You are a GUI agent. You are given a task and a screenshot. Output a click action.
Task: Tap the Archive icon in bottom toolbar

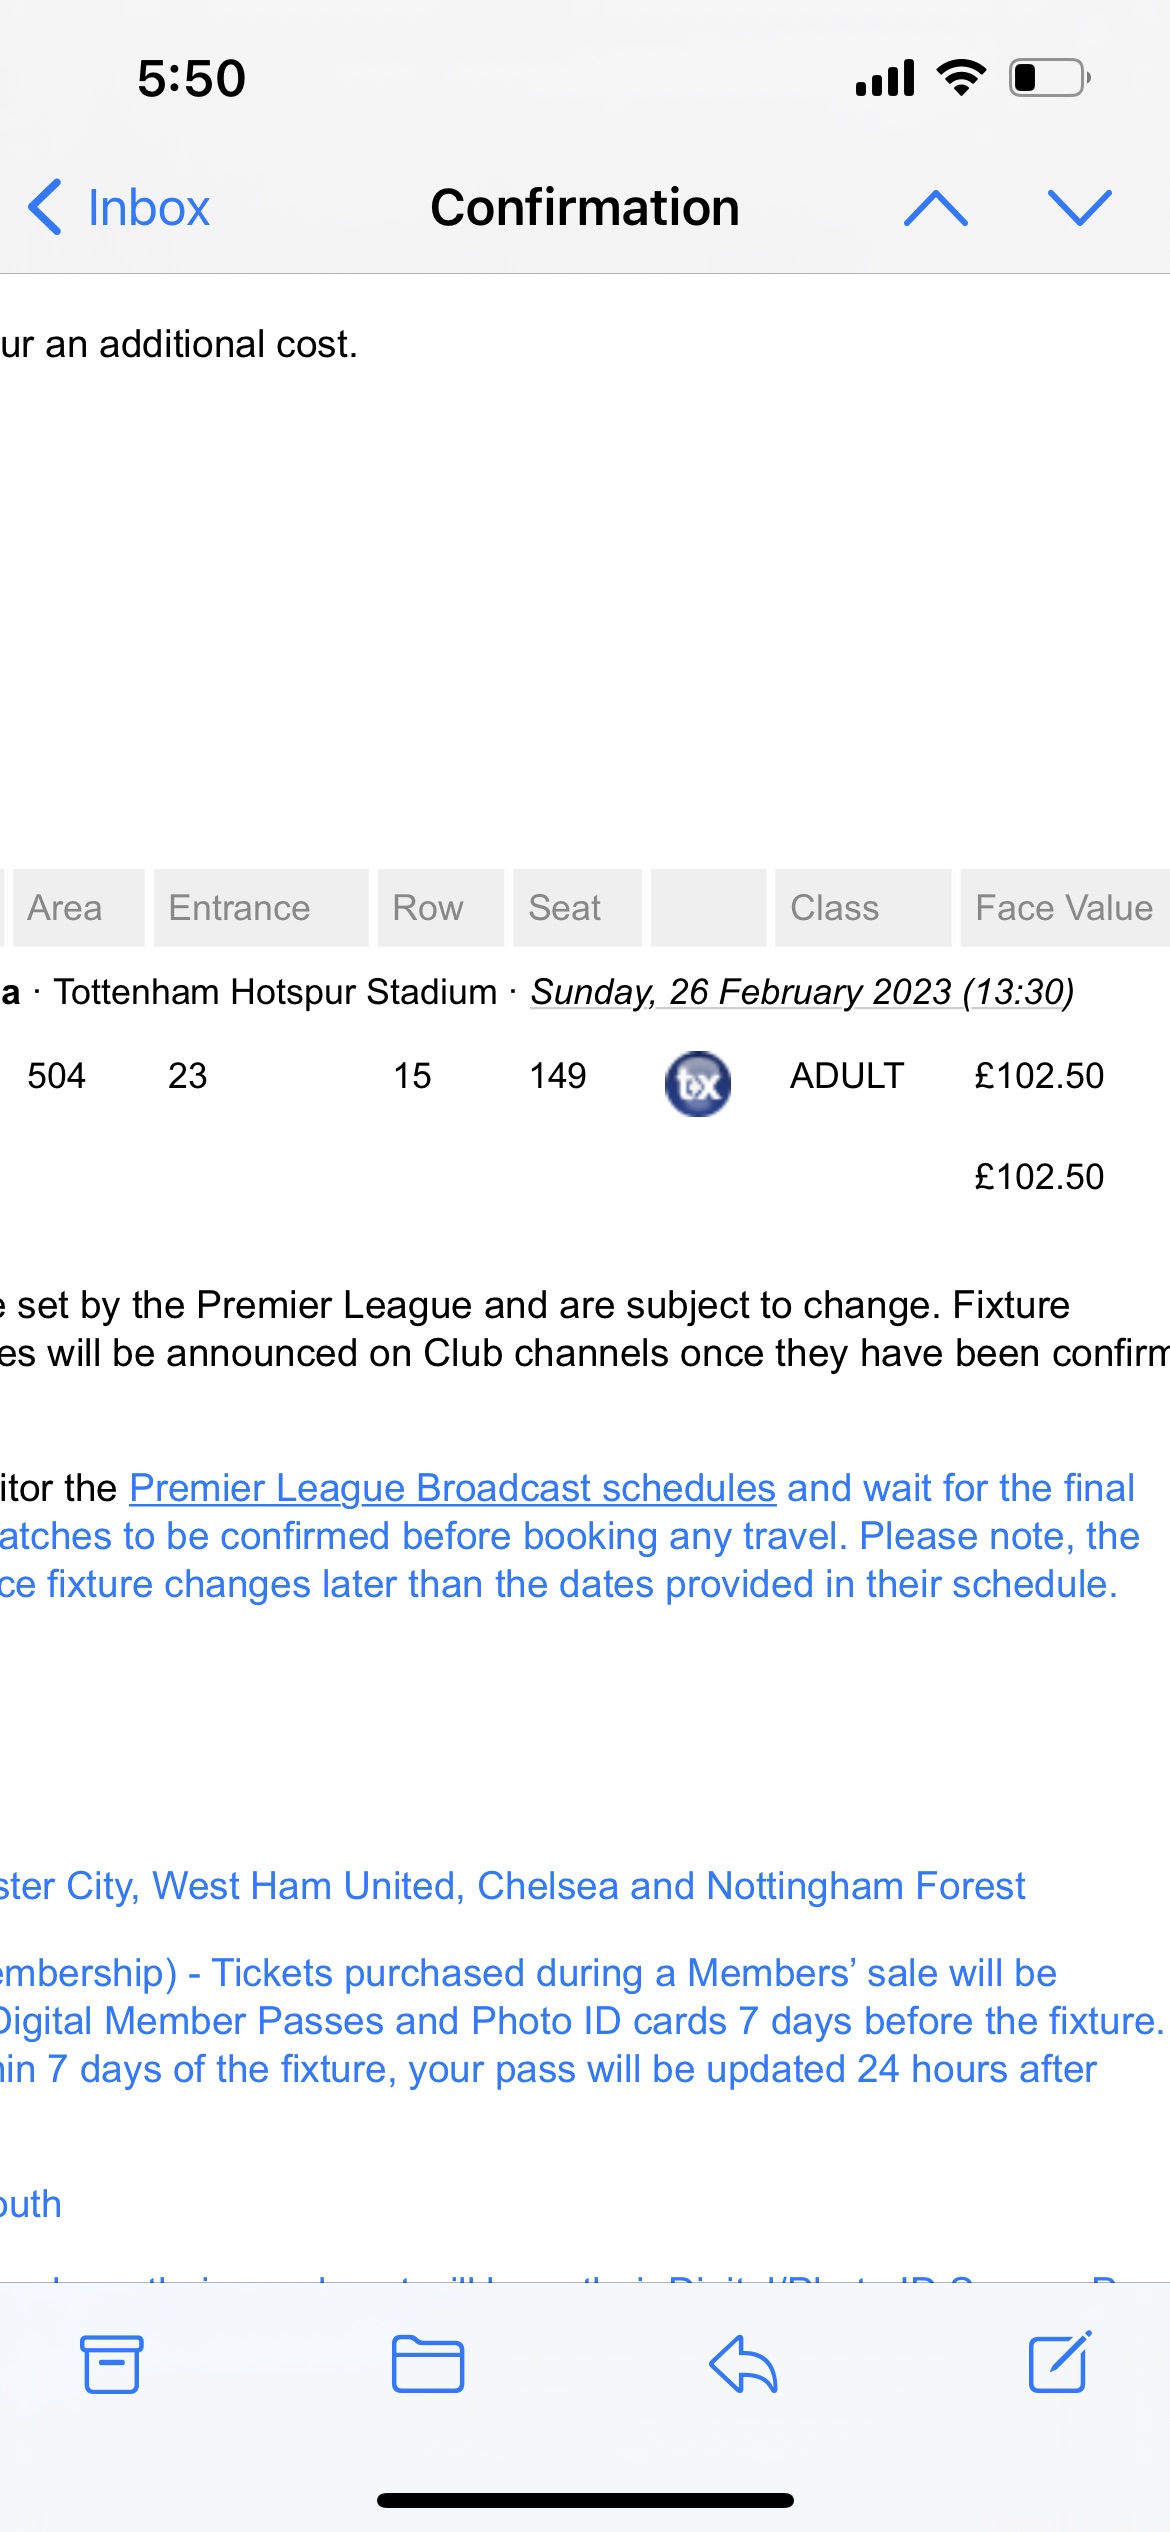pos(111,2364)
